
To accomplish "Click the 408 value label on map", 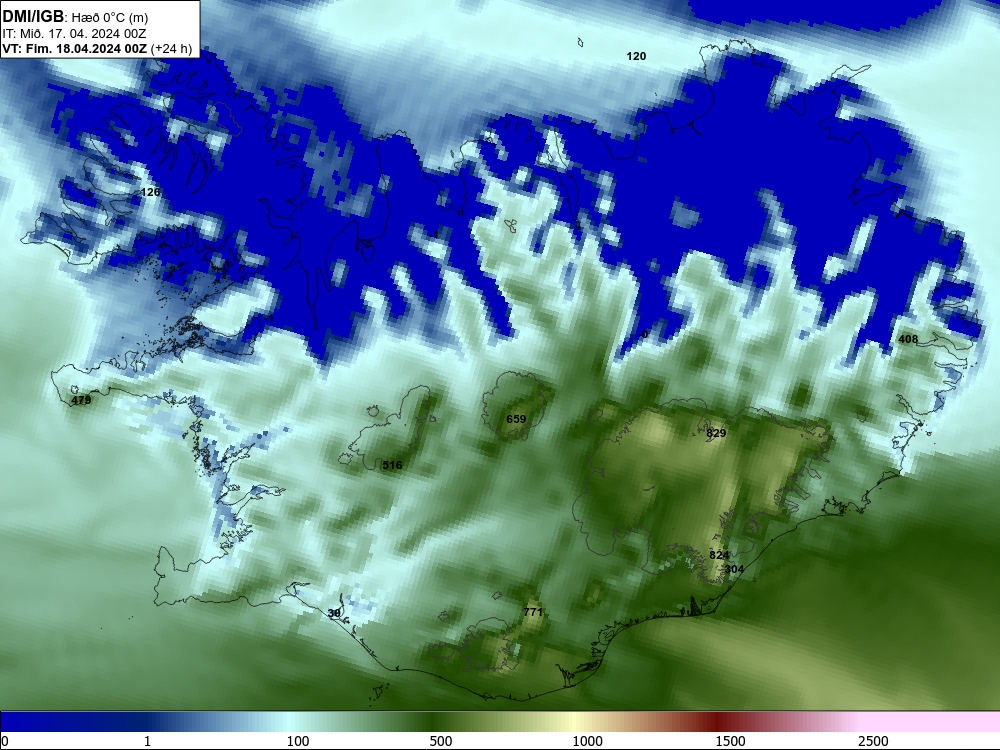I will click(x=908, y=339).
